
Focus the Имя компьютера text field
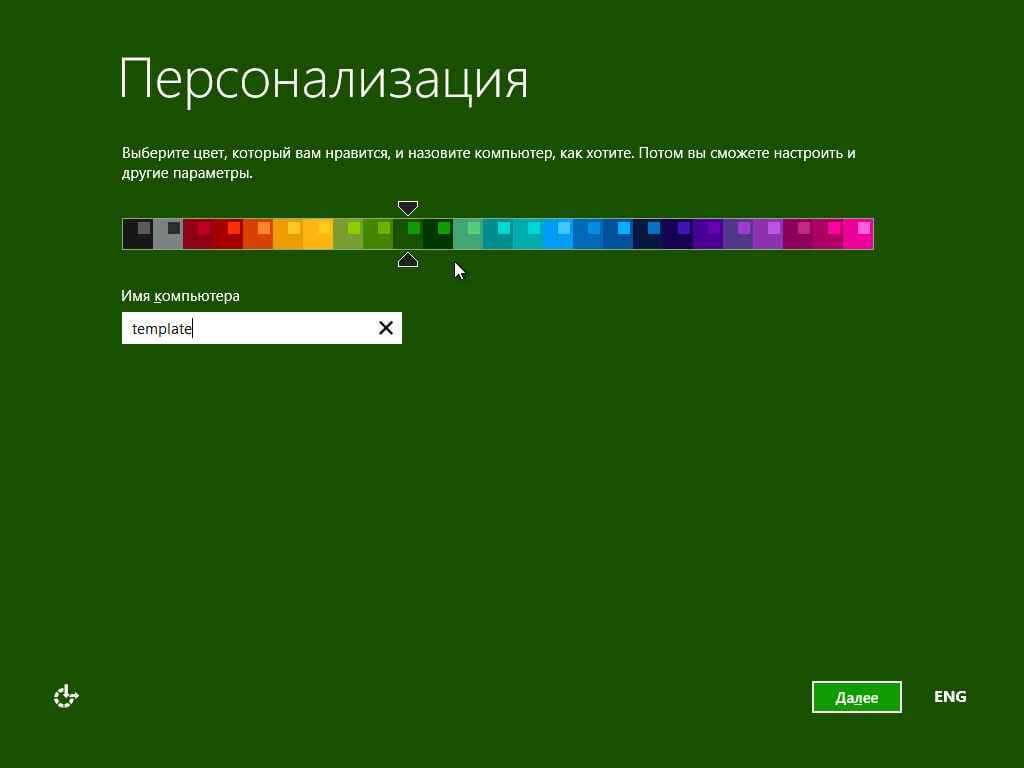(248, 328)
